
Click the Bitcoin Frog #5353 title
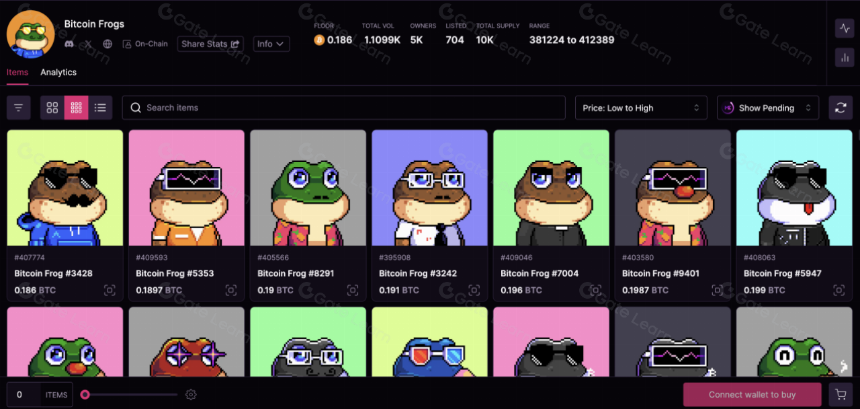(175, 273)
